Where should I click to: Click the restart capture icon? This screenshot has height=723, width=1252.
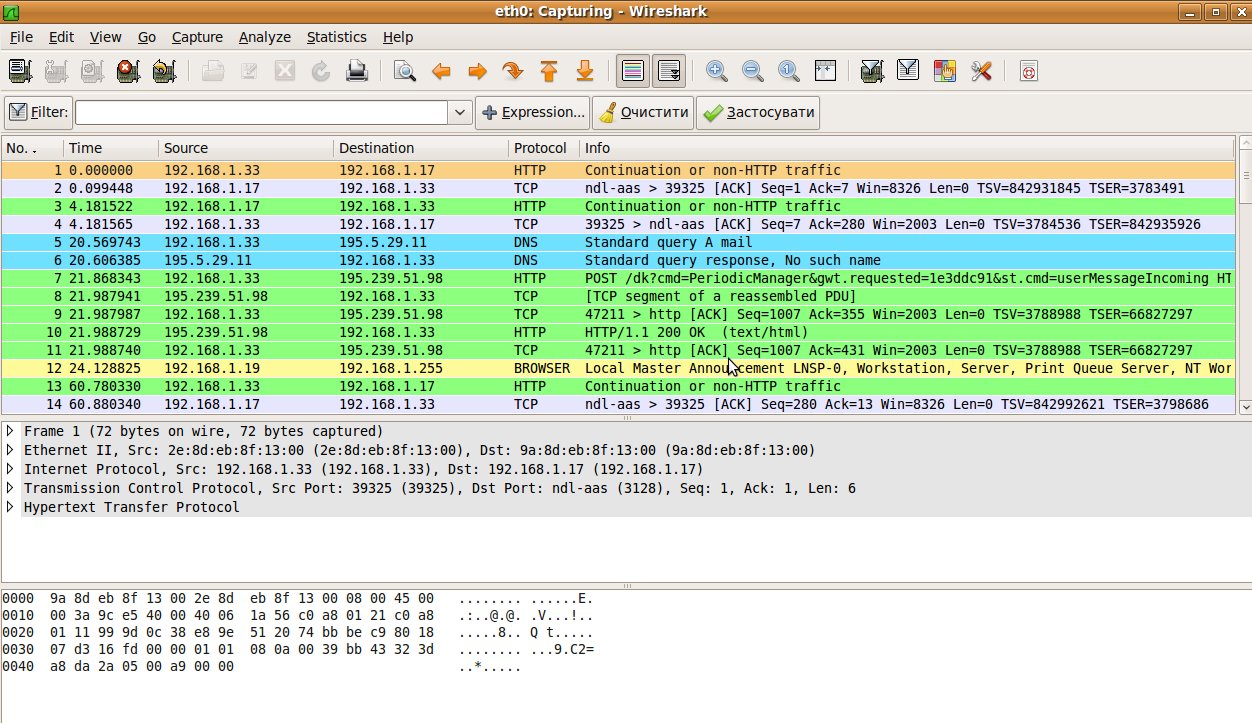click(164, 71)
